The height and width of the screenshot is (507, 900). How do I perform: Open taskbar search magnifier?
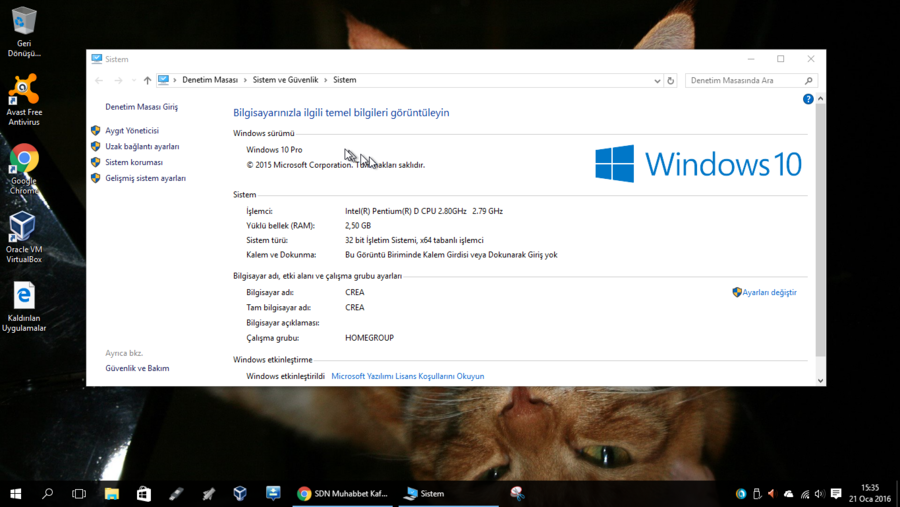48,494
